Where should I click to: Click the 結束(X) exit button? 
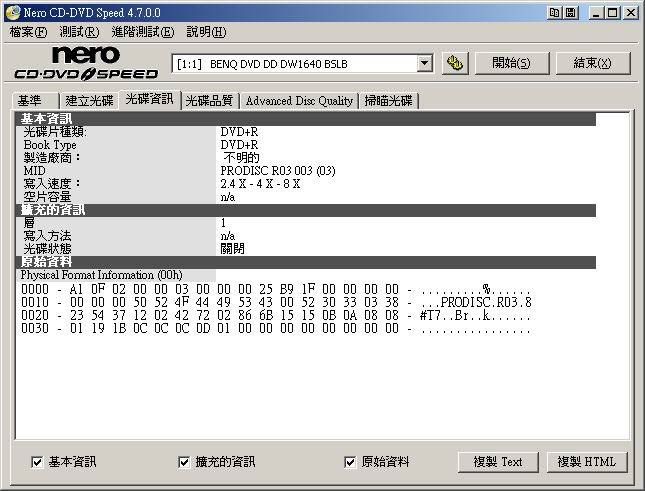pos(593,63)
